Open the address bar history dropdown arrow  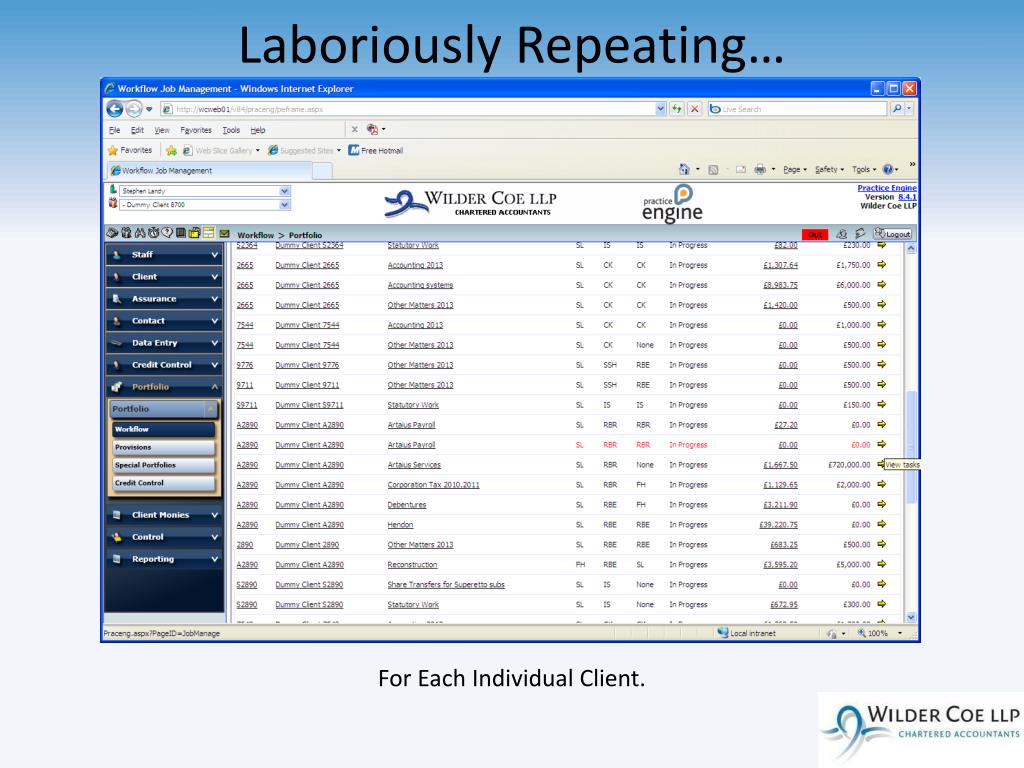tap(660, 109)
